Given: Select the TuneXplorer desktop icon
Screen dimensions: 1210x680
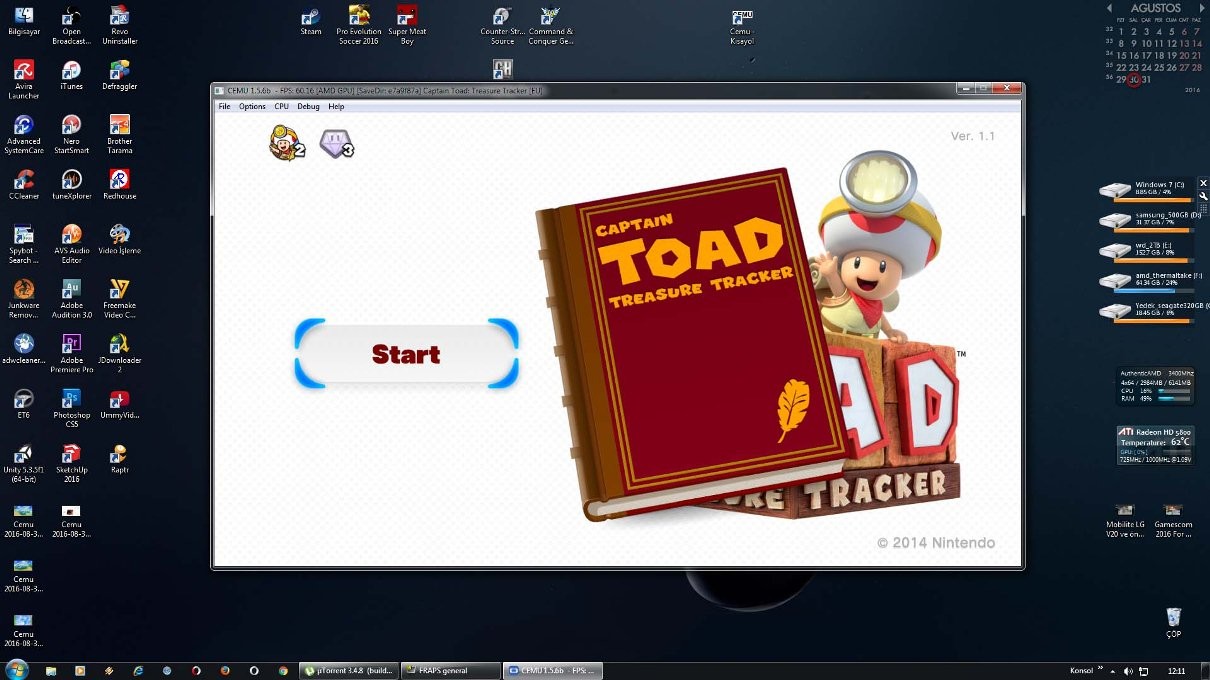Looking at the screenshot, I should click(71, 185).
